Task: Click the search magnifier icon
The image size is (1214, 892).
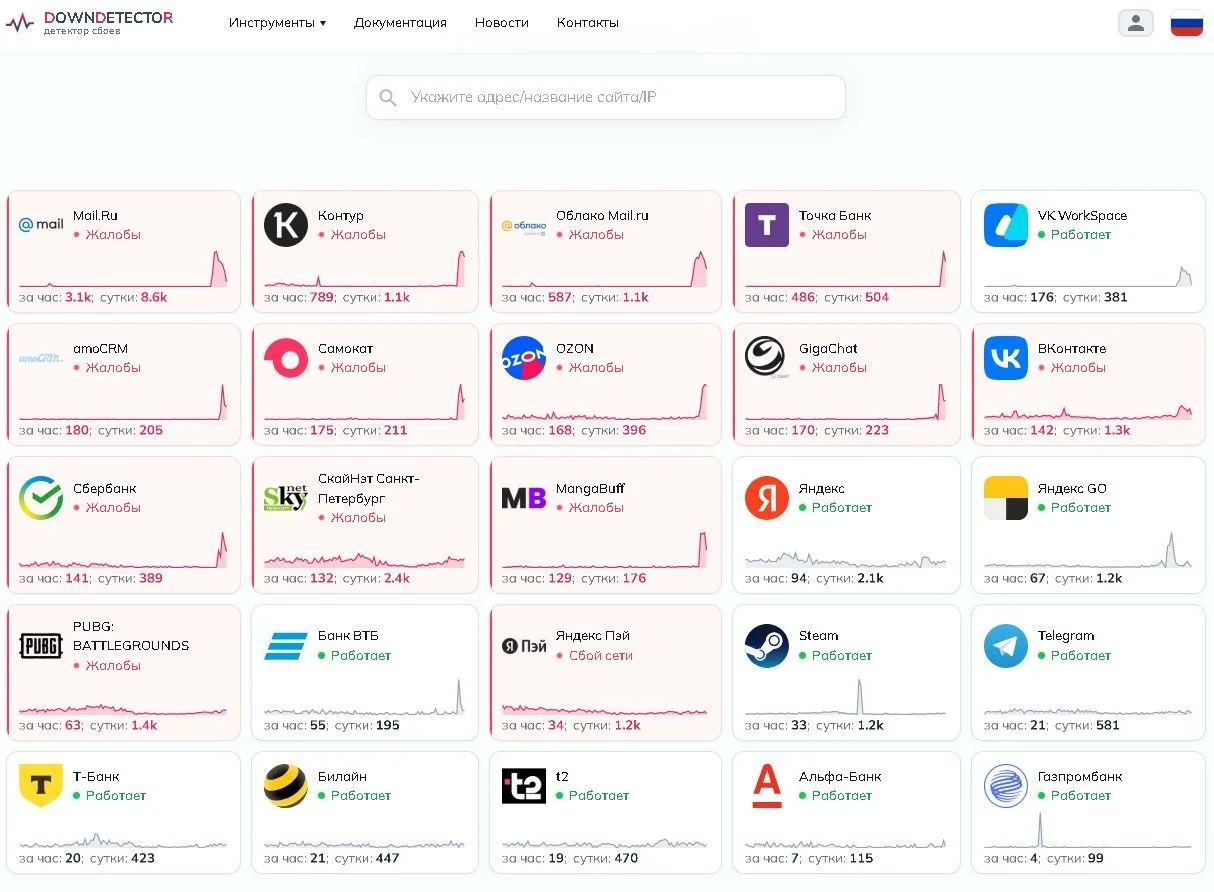Action: coord(388,98)
